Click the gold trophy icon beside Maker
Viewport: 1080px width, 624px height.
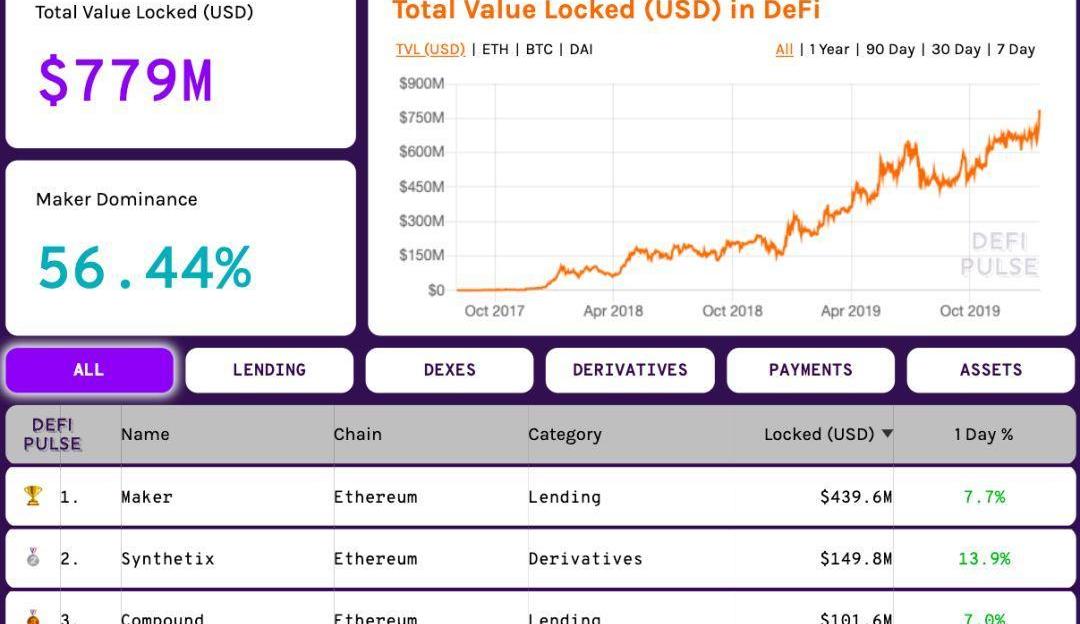click(33, 496)
